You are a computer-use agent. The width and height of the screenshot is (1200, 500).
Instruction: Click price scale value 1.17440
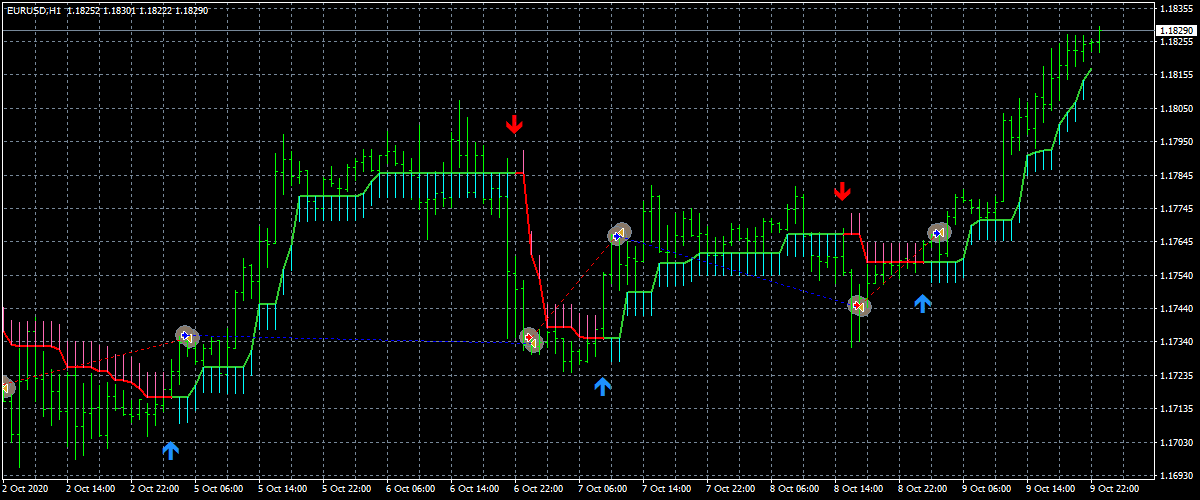[x=1175, y=309]
